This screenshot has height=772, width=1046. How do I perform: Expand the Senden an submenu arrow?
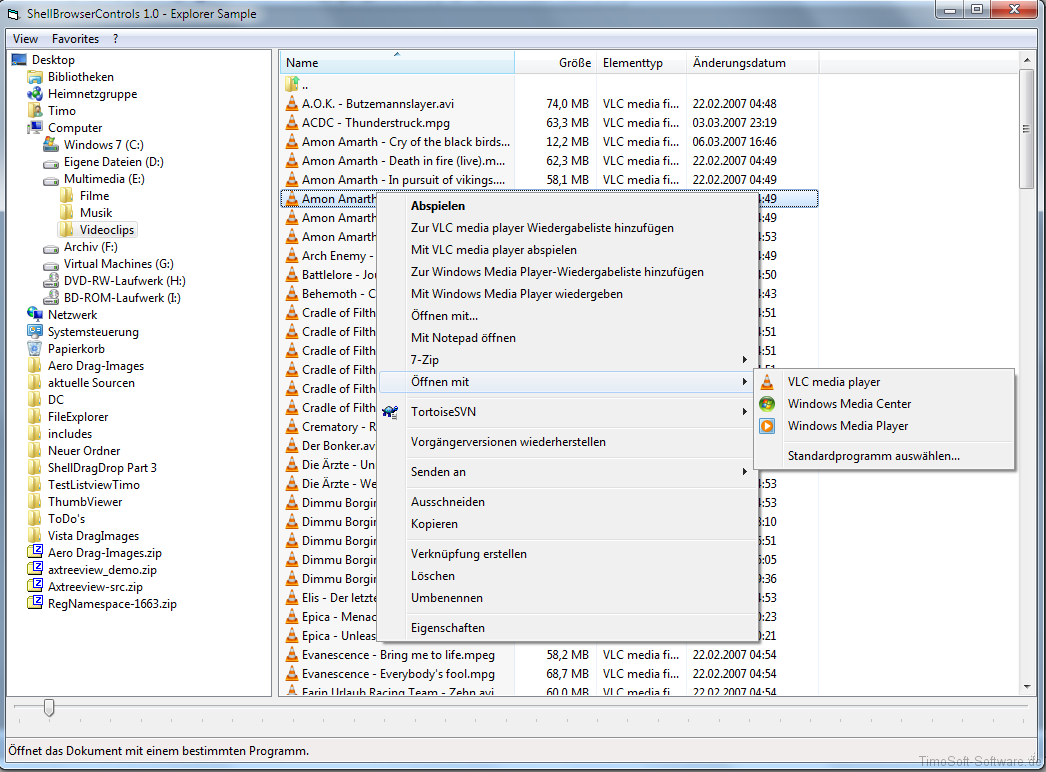pyautogui.click(x=744, y=472)
